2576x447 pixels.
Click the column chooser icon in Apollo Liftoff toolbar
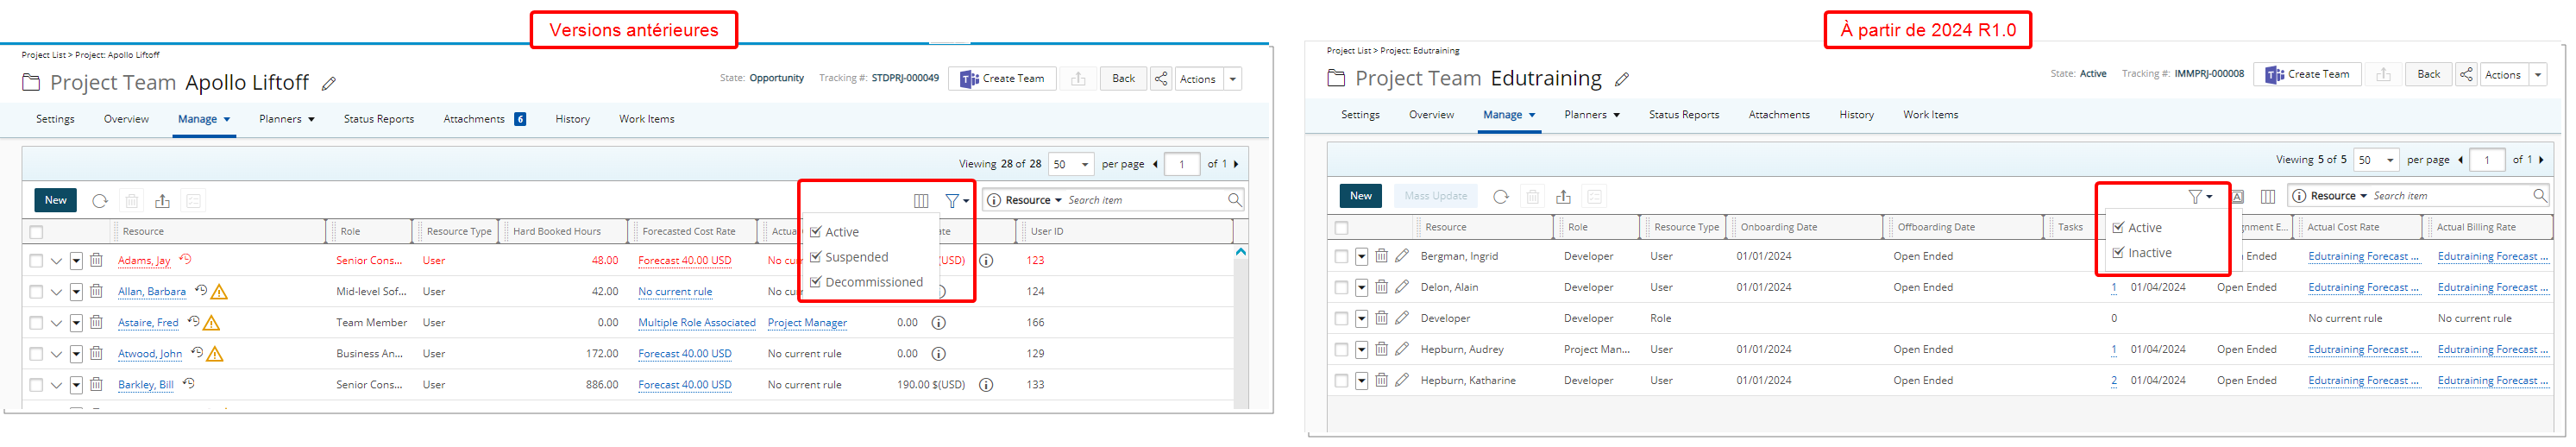(x=921, y=201)
